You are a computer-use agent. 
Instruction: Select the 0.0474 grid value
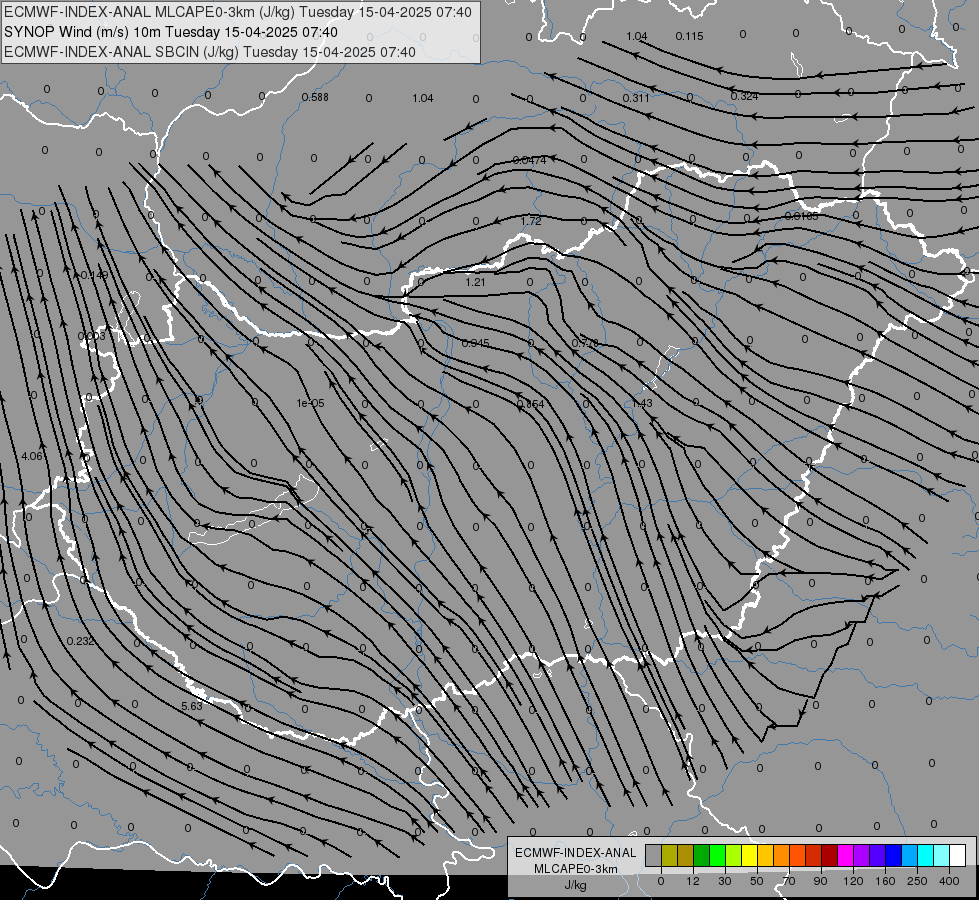[529, 160]
